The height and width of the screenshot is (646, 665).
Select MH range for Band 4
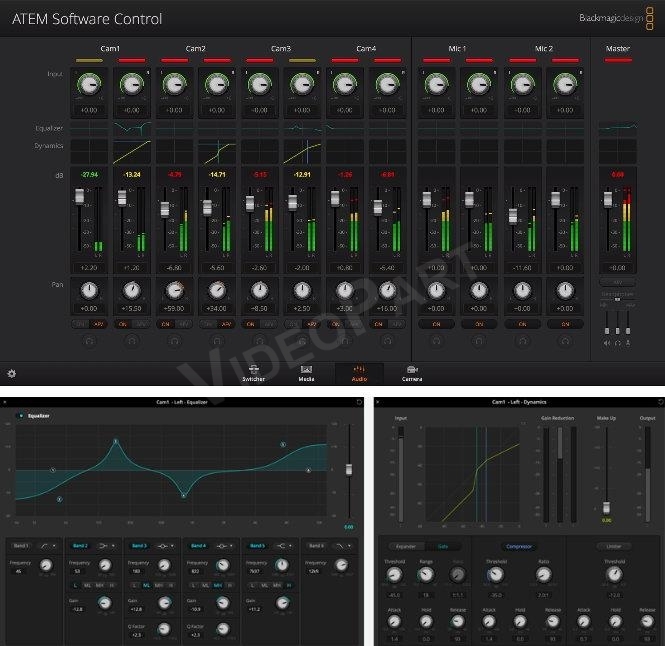[218, 585]
